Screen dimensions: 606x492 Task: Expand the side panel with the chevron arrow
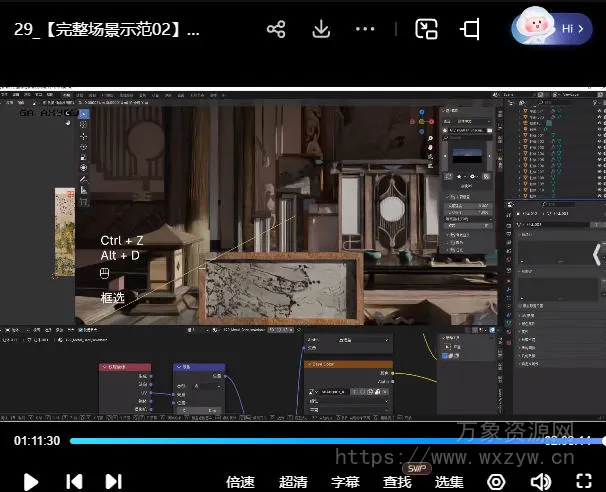pyautogui.click(x=597, y=254)
